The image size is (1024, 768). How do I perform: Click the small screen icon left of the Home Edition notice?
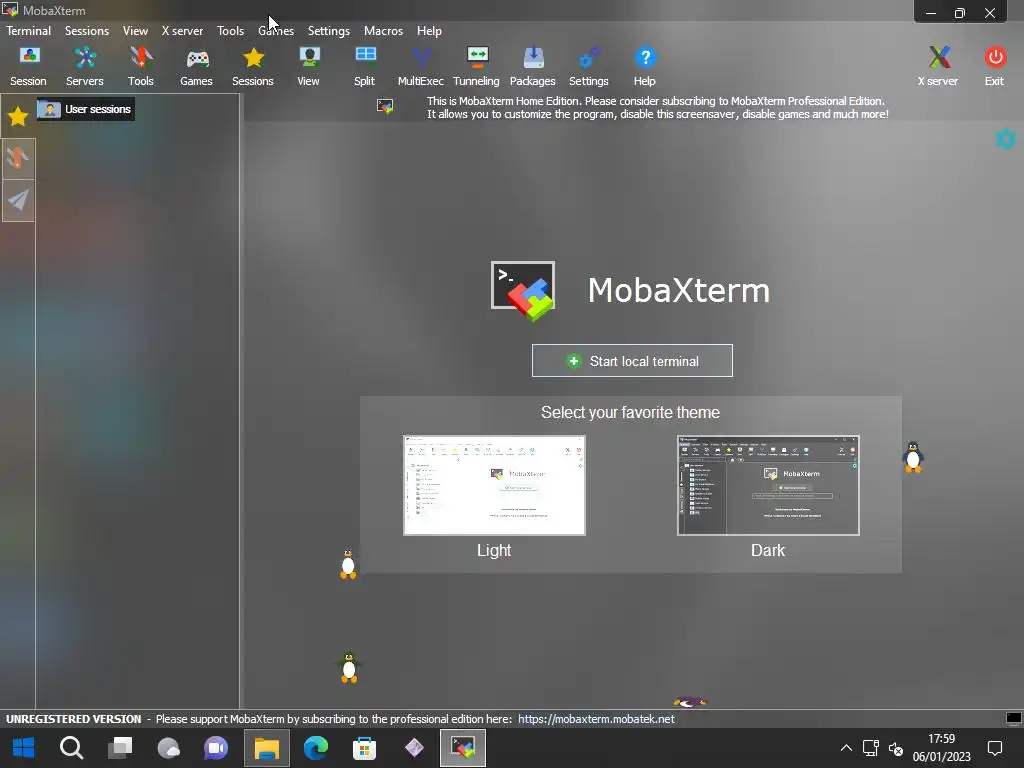point(385,106)
